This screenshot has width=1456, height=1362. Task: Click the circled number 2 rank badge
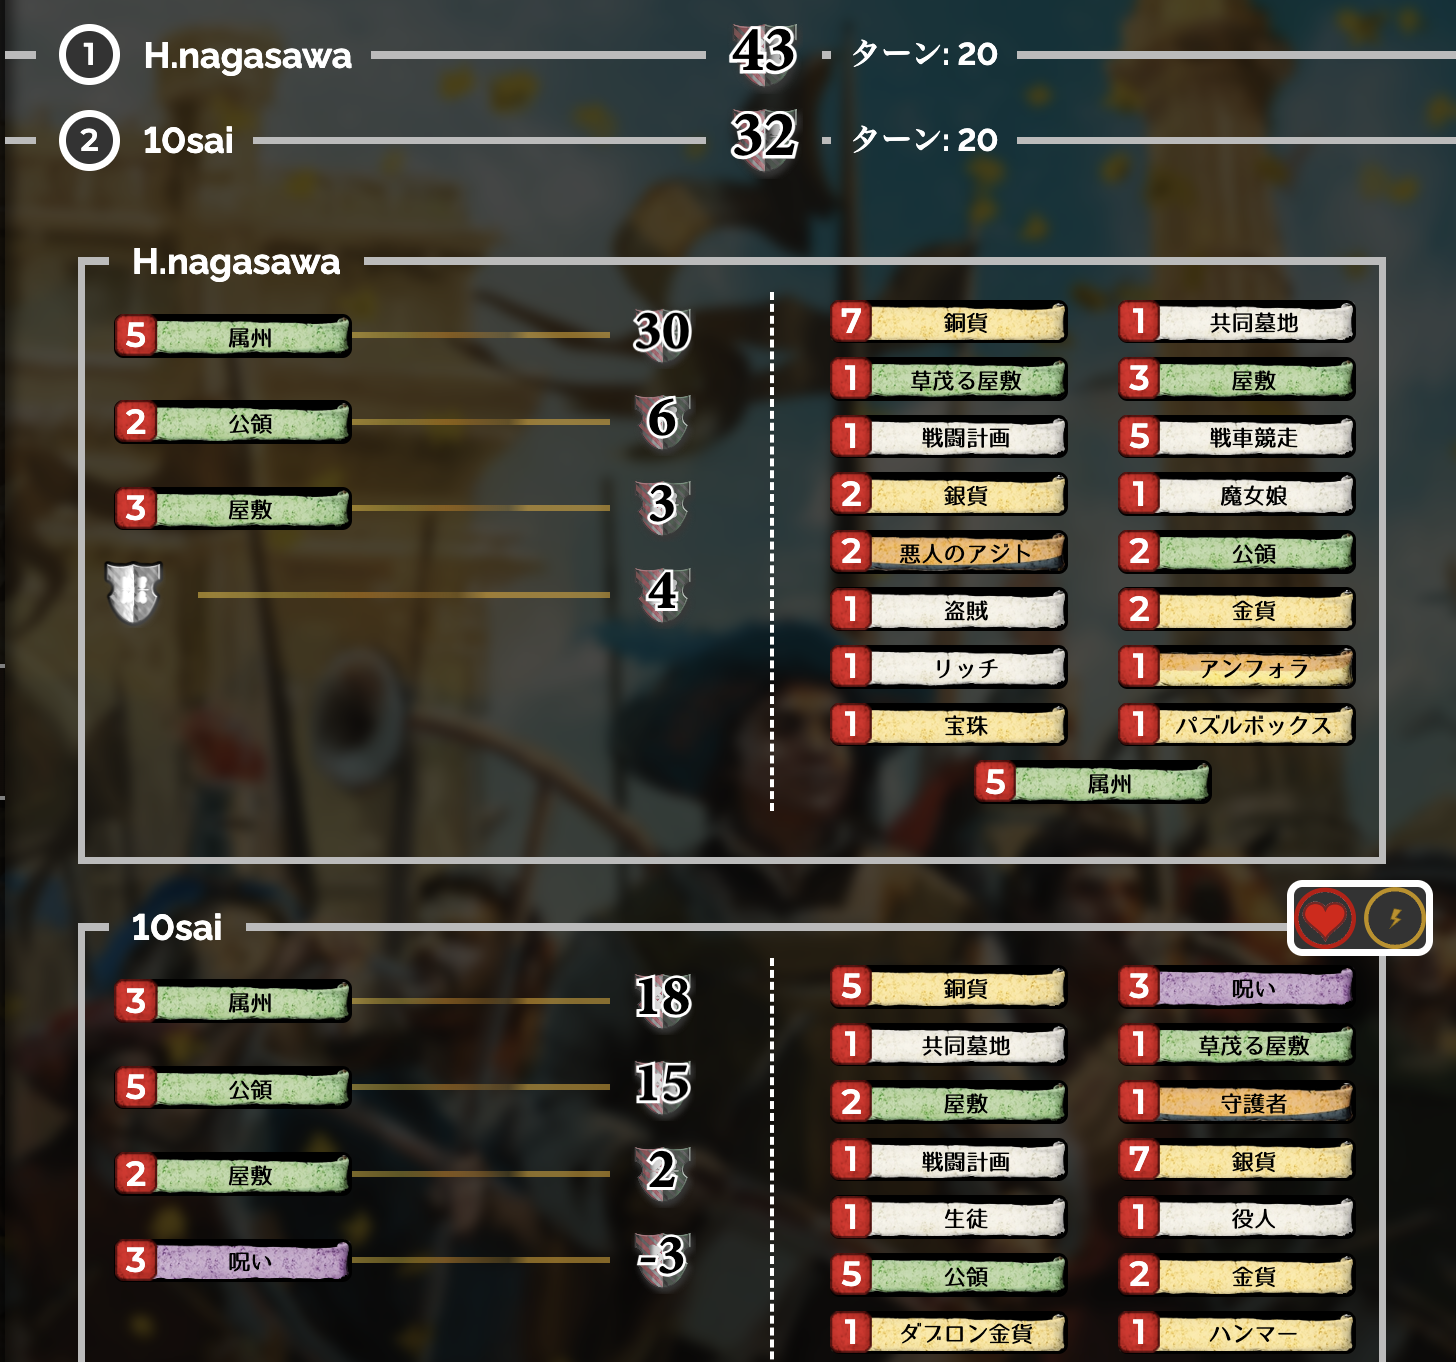pos(89,141)
